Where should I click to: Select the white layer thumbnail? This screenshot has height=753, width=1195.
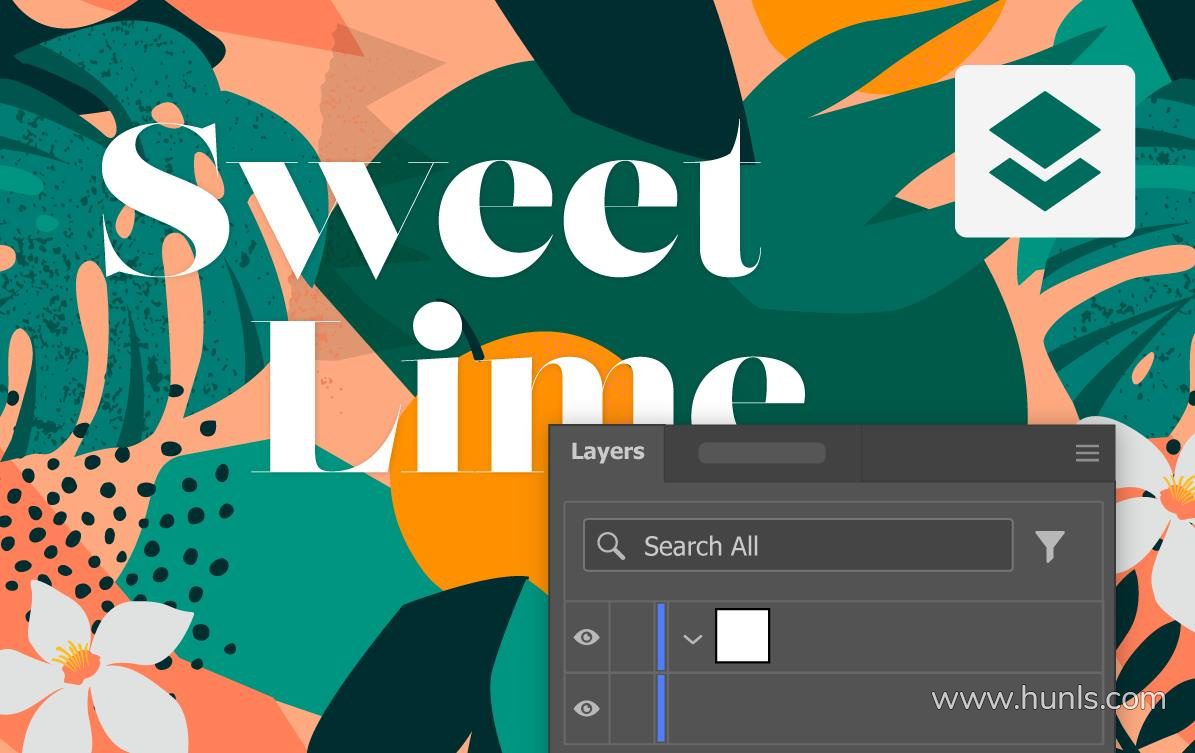point(742,636)
